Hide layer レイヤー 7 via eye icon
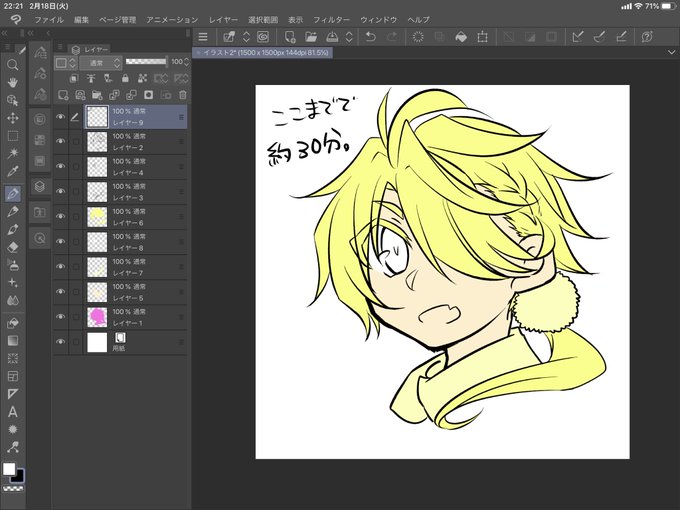This screenshot has width=680, height=510. (61, 267)
